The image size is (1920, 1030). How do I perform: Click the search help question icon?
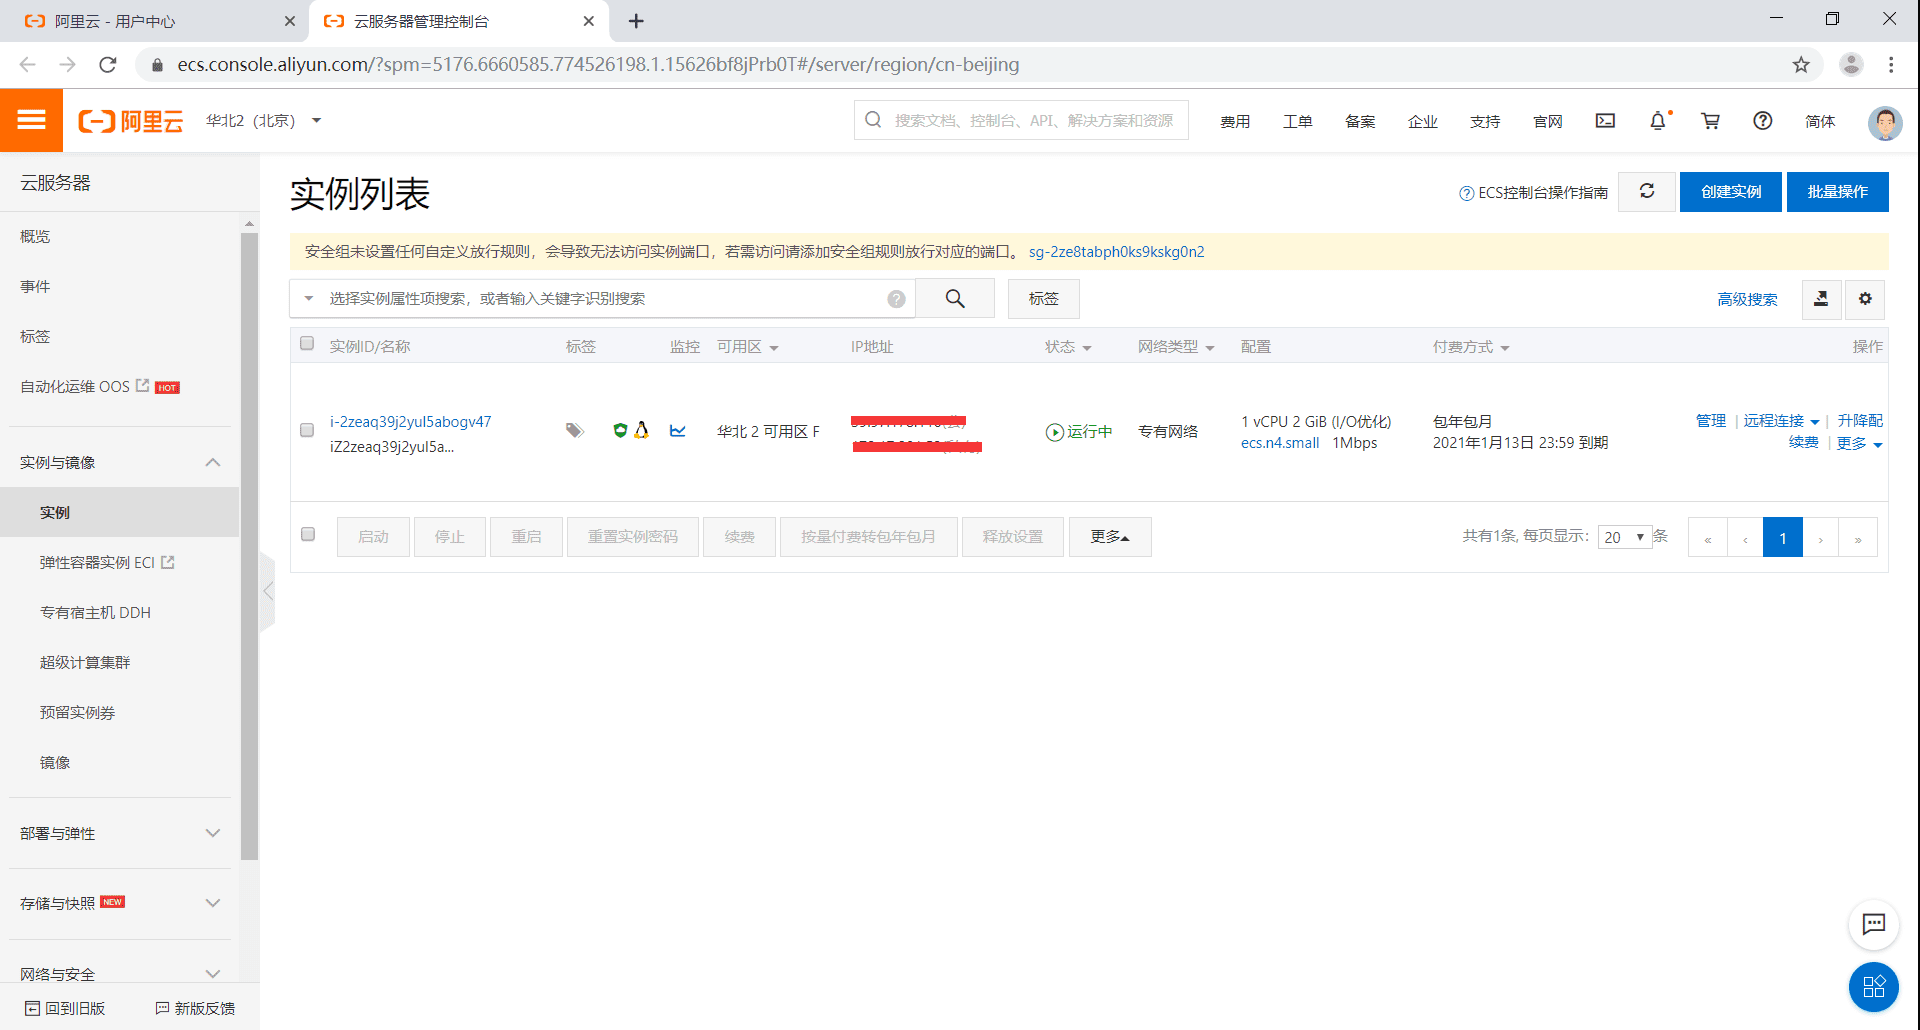click(x=897, y=298)
